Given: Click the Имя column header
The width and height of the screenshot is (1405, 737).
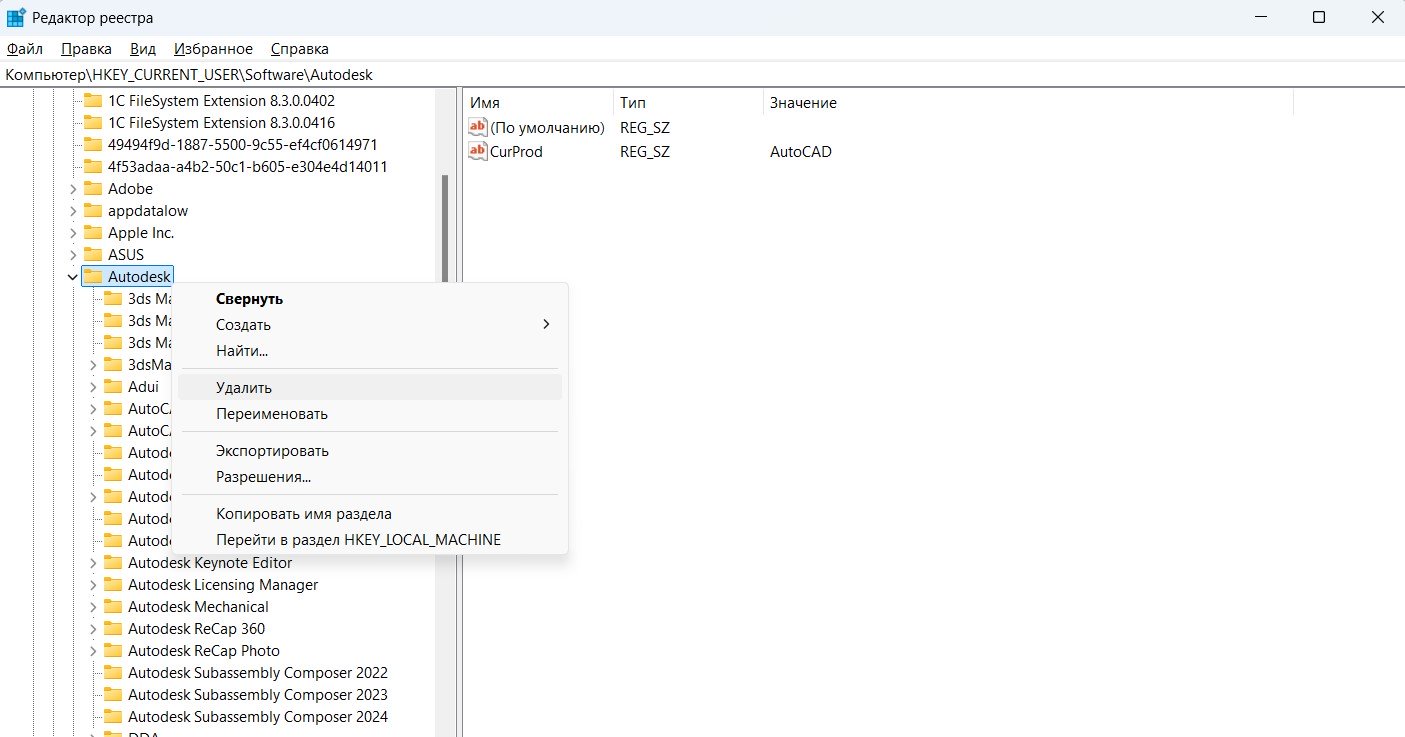Looking at the screenshot, I should click(538, 103).
